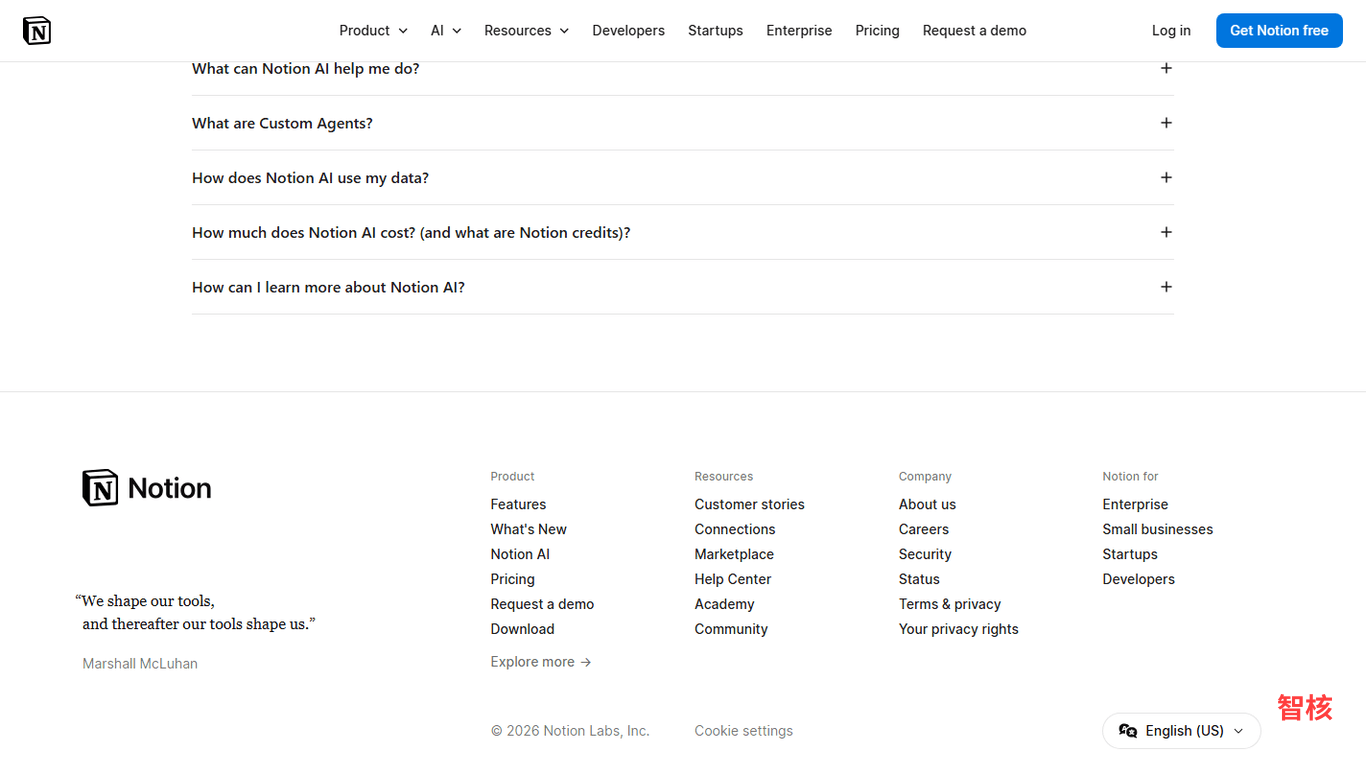1366x772 pixels.
Task: Open the Product dropdown menu
Action: tap(373, 31)
